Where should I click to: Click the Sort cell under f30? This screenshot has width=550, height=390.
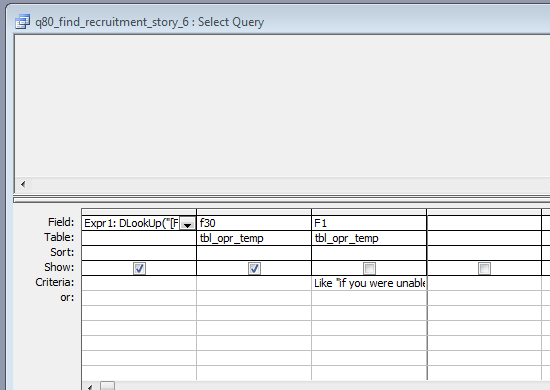pyautogui.click(x=254, y=253)
